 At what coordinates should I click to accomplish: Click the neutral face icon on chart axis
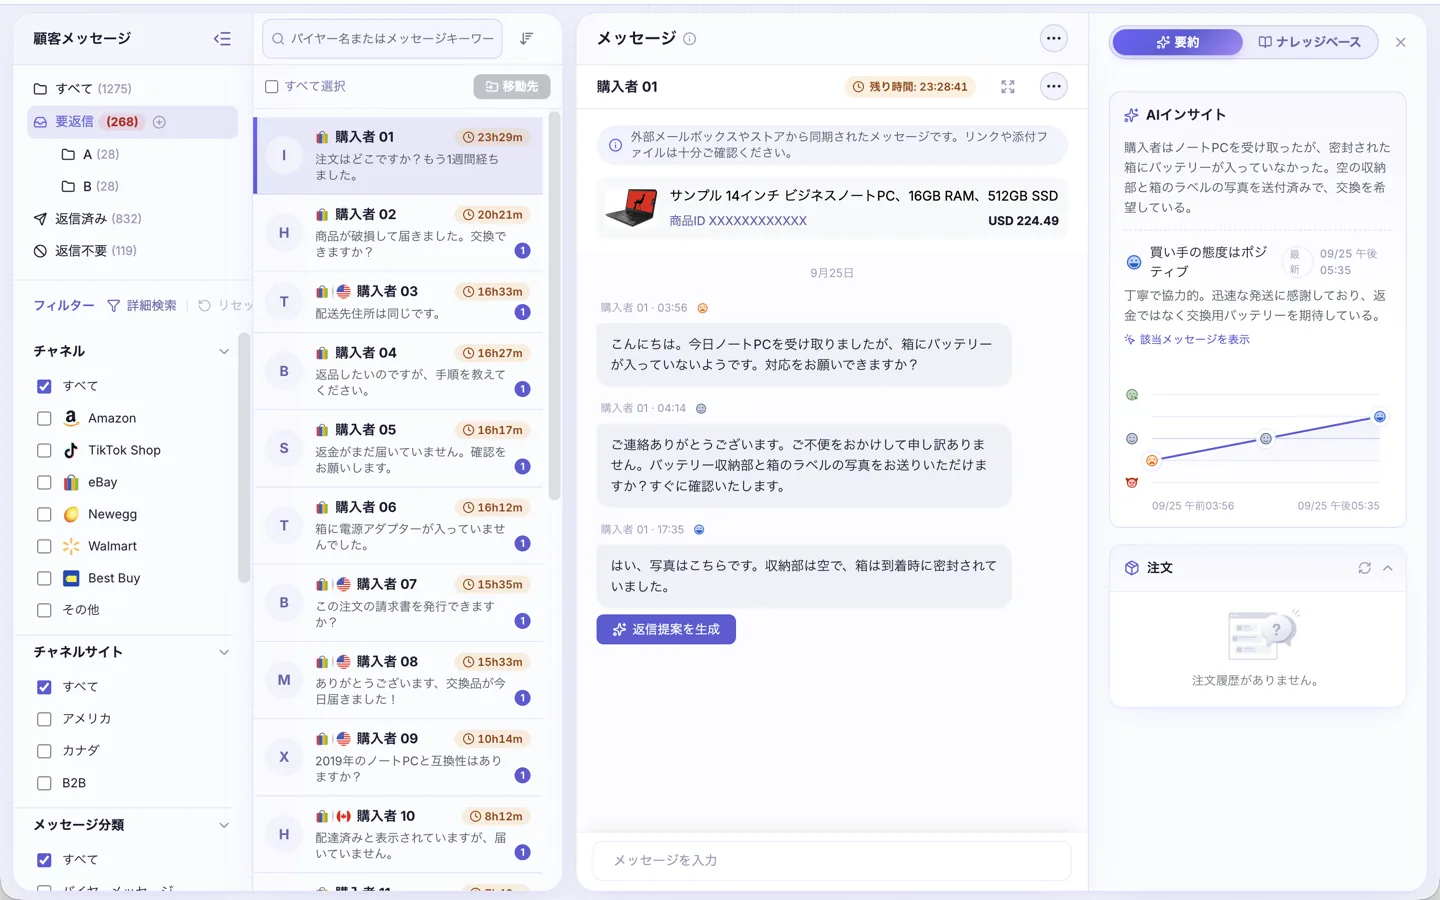(1132, 438)
